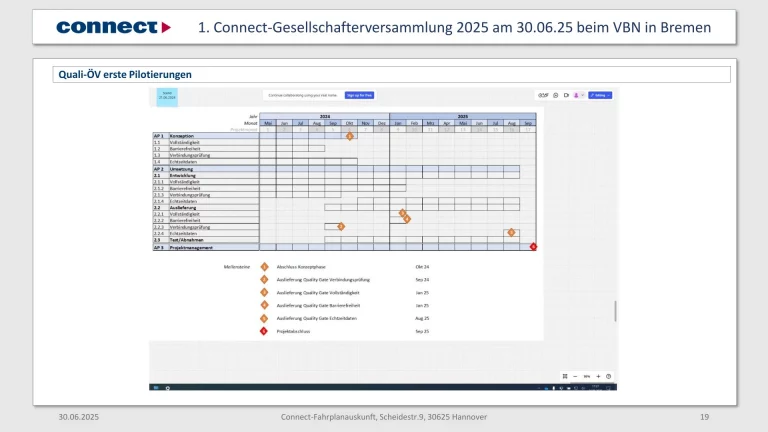Click the orange milestone diamond in row 2.2.3

[x=341, y=226]
